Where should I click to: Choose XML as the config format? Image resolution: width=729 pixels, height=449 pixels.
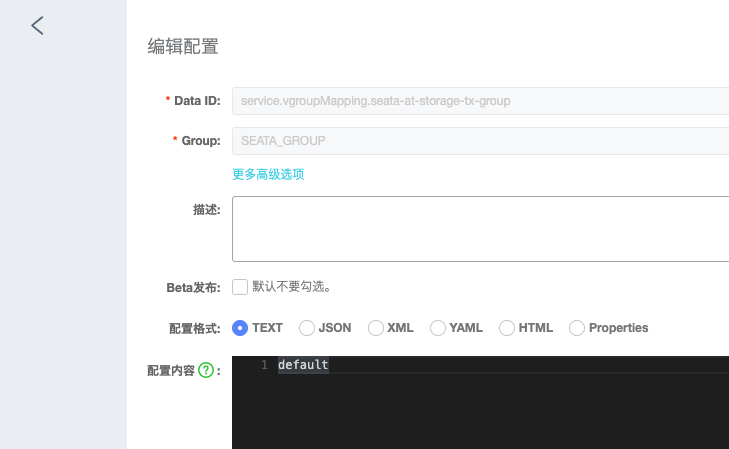coord(376,328)
